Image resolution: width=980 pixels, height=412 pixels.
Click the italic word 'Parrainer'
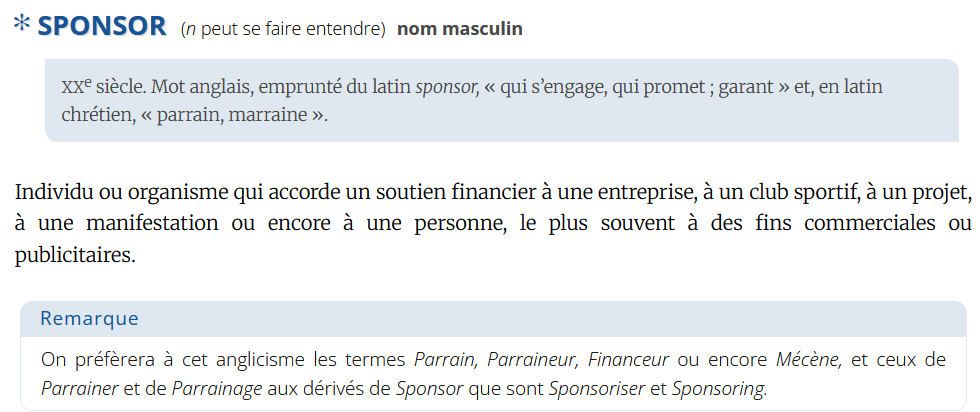(79, 388)
